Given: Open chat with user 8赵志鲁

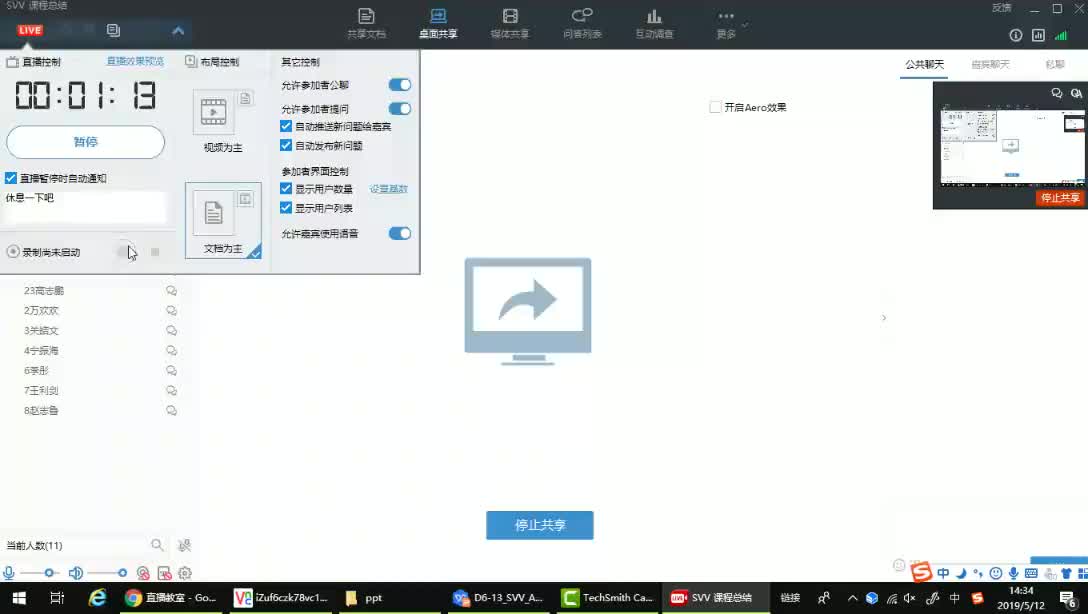Looking at the screenshot, I should click(x=171, y=411).
